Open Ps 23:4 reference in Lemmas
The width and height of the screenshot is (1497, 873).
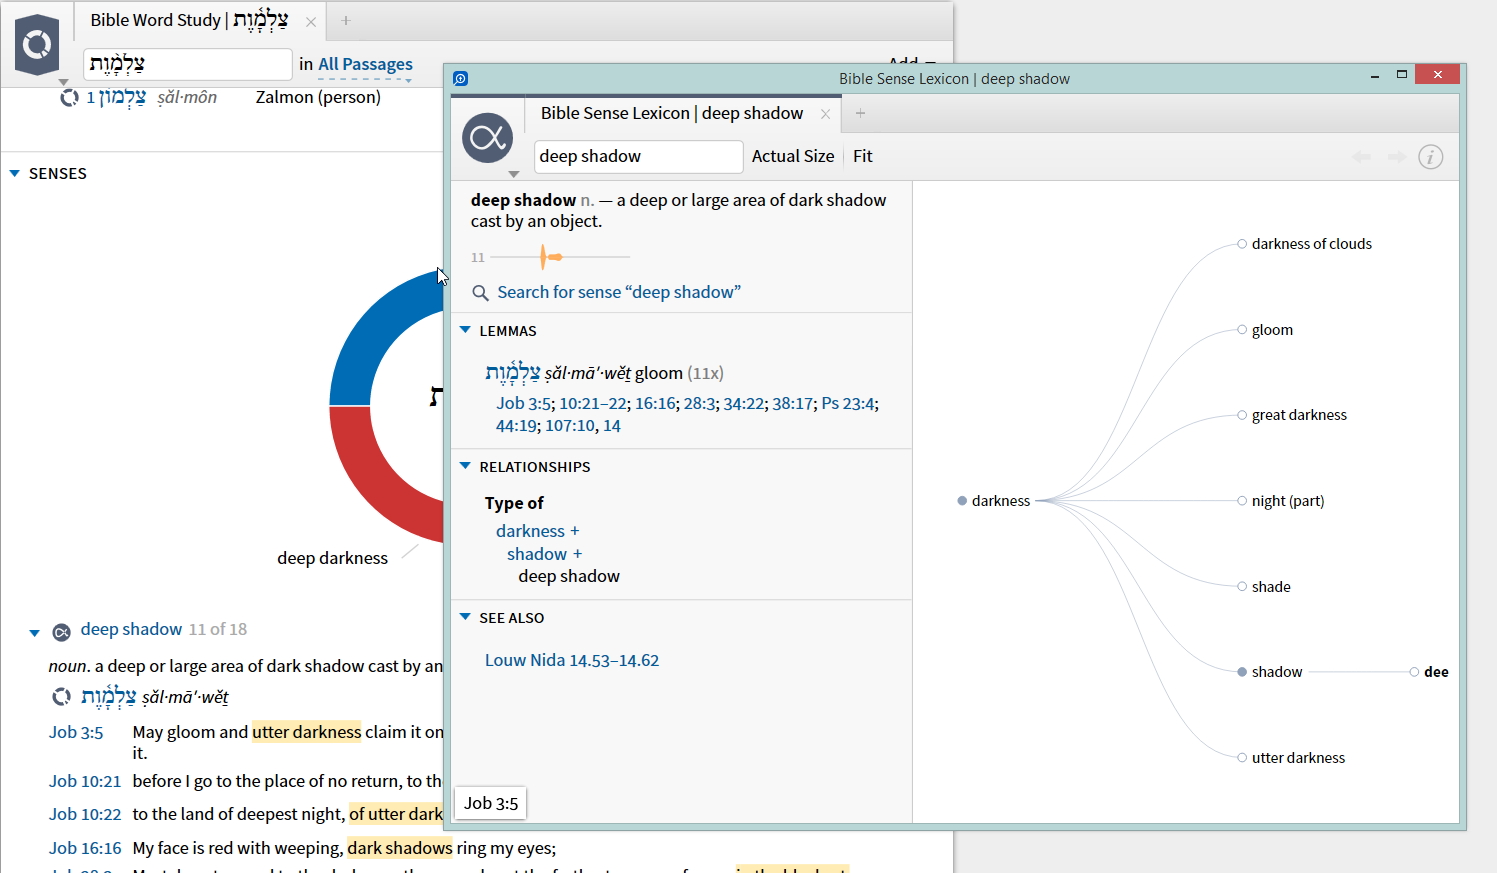848,404
